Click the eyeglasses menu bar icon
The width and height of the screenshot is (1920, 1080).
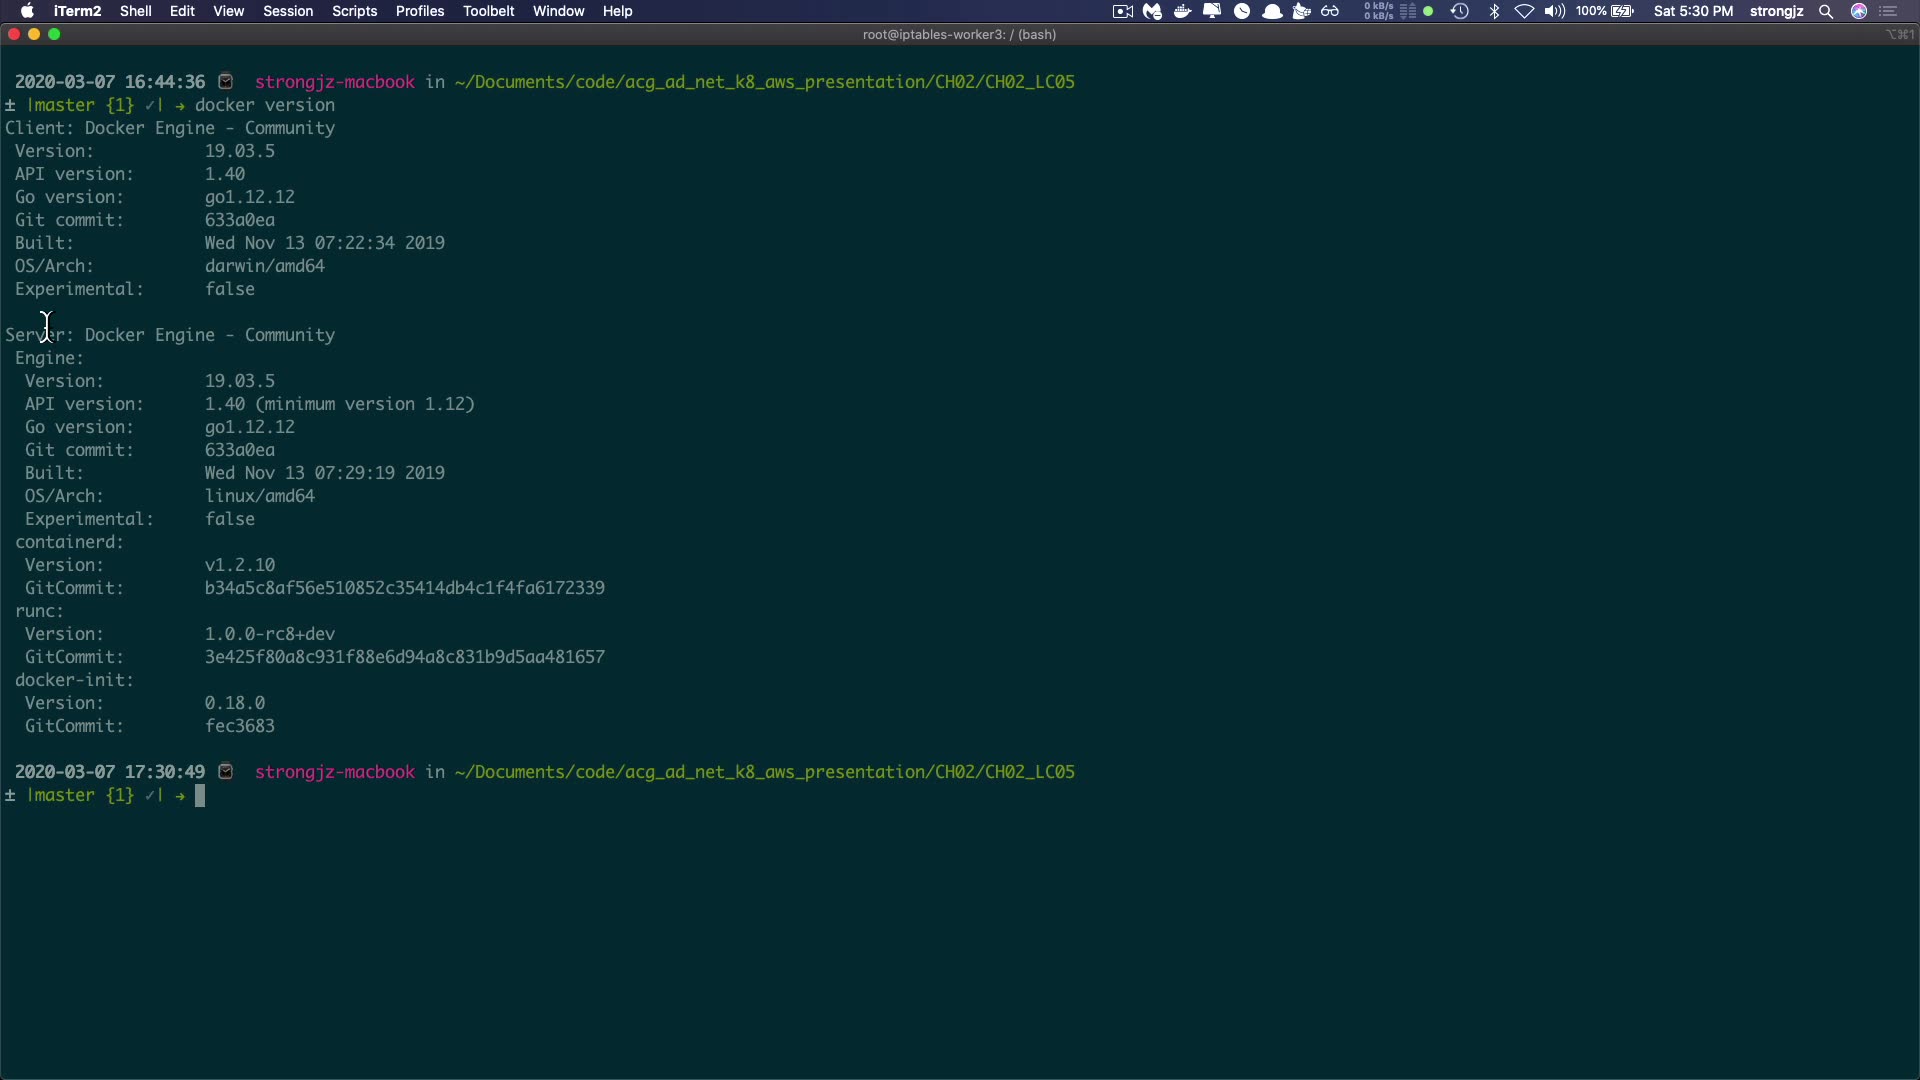coord(1330,11)
